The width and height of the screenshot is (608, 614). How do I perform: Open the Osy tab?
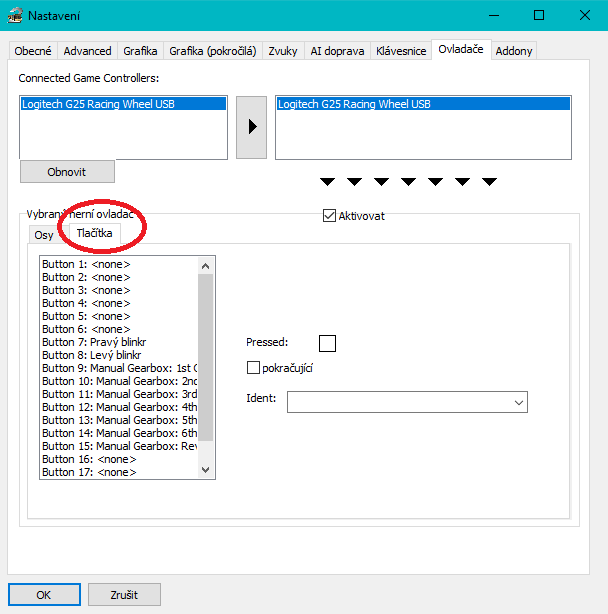44,235
